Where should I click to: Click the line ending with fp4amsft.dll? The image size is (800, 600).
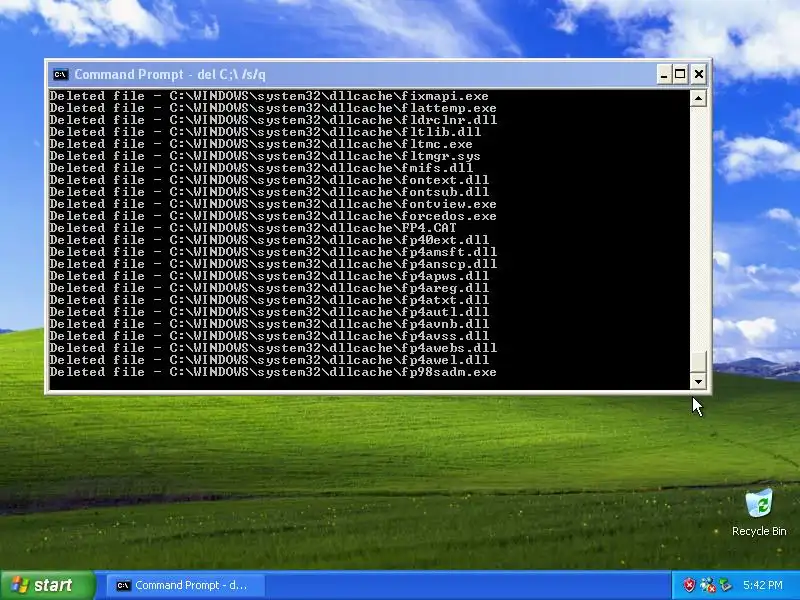(273, 252)
